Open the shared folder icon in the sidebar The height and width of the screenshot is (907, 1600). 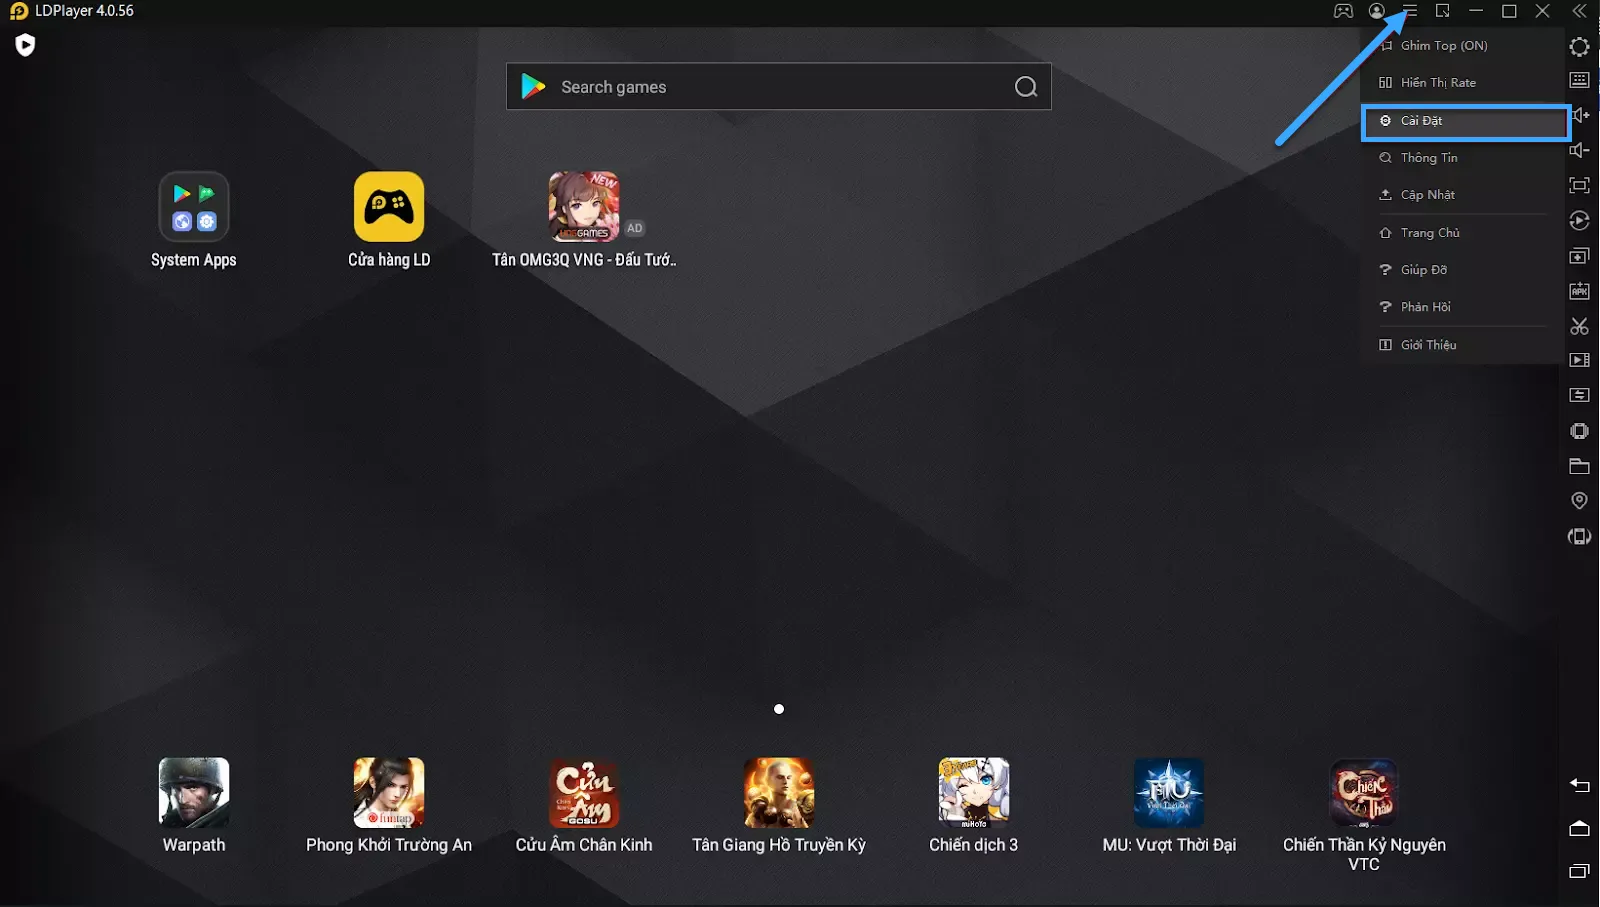point(1579,466)
